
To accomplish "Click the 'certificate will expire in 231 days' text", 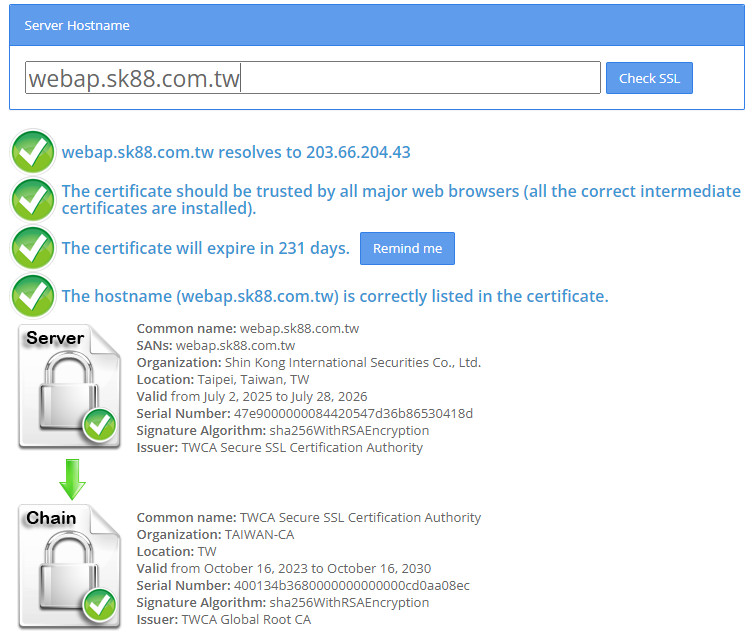I will [x=206, y=249].
